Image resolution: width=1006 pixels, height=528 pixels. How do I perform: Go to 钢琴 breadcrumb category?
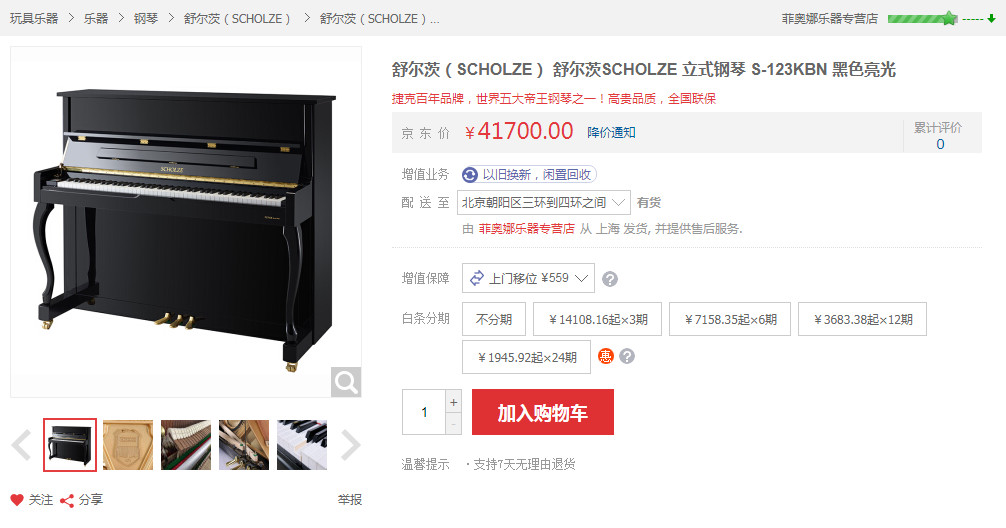click(146, 19)
